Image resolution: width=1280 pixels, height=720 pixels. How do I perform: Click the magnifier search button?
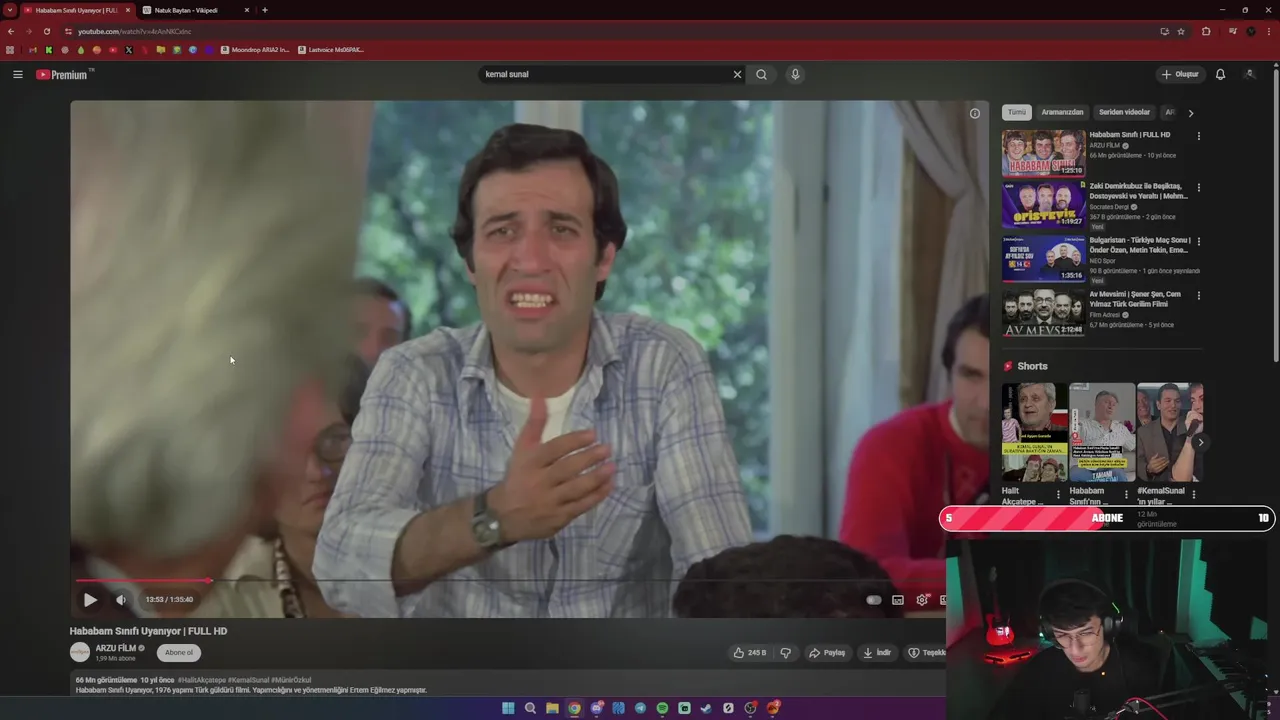762,74
